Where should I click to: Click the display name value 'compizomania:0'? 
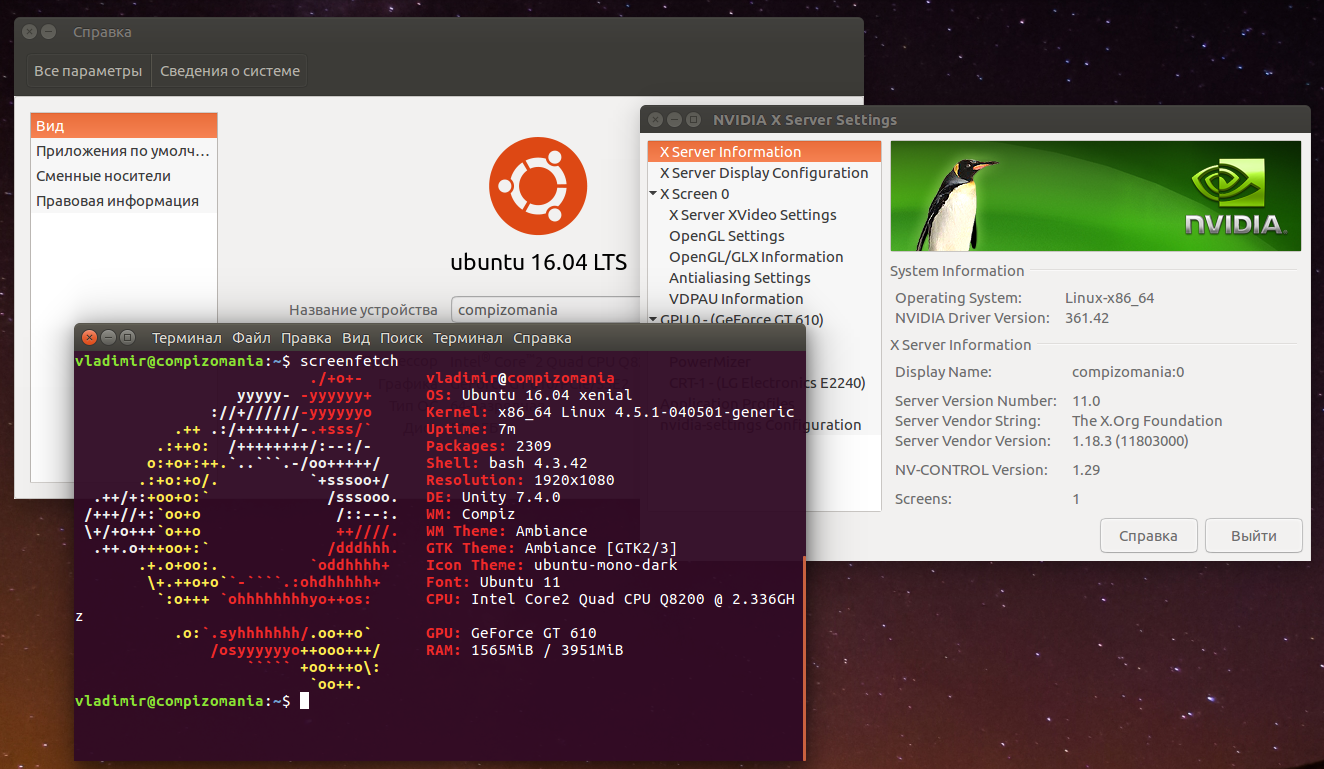pos(1128,372)
